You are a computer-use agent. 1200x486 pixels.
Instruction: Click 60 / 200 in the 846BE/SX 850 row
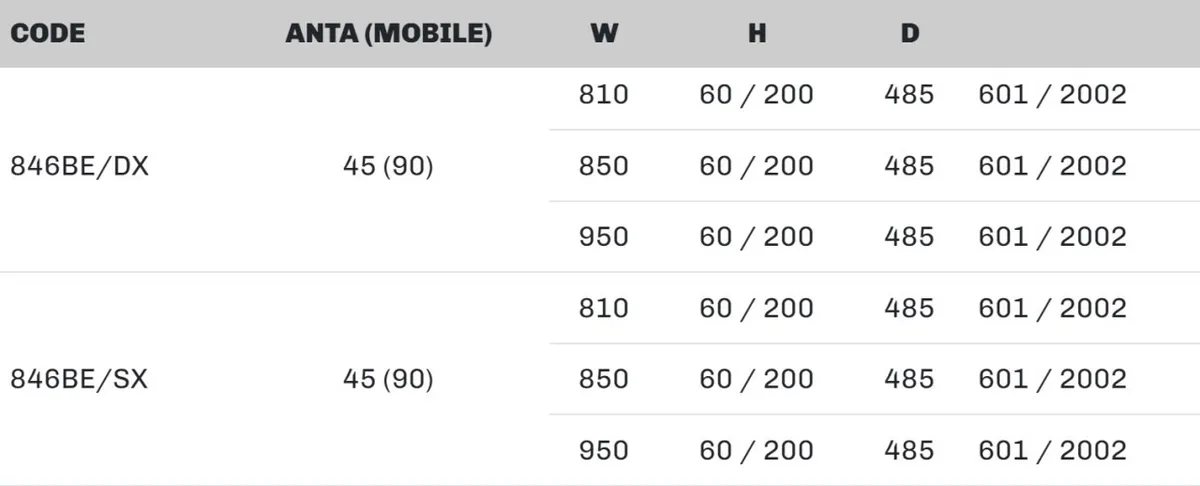[x=757, y=380]
